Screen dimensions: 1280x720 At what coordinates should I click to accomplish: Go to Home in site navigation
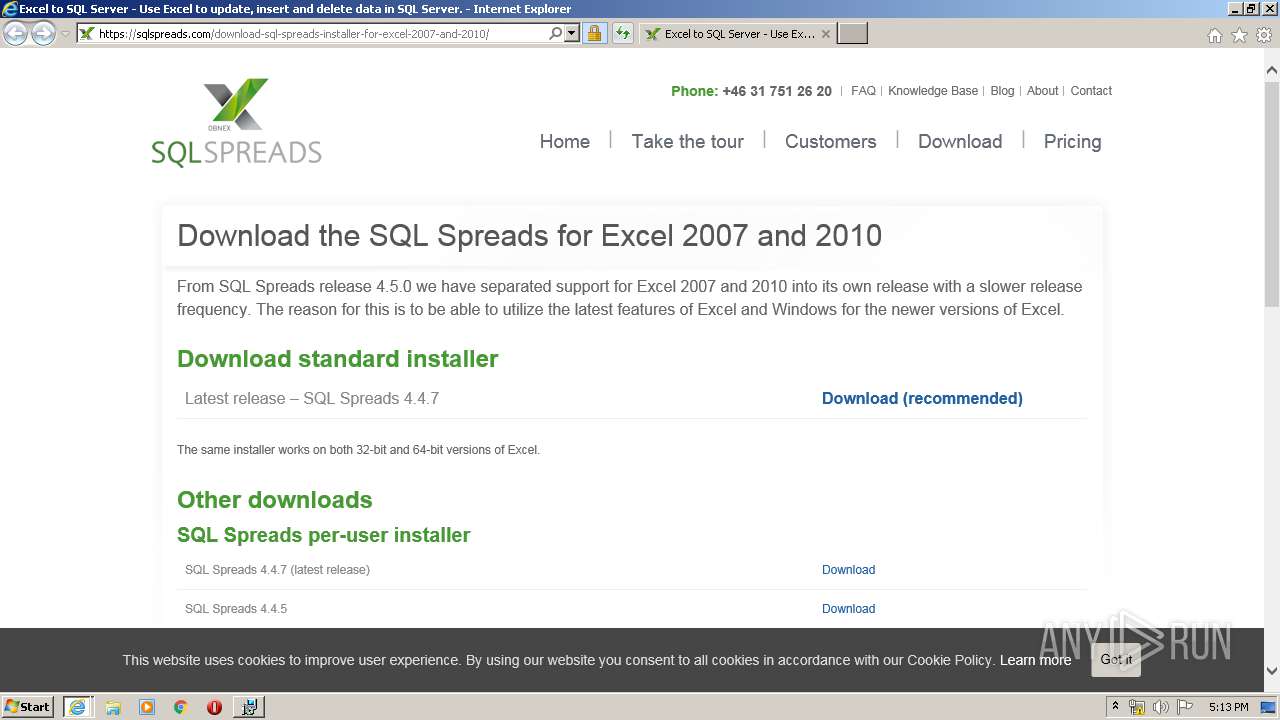tap(565, 142)
